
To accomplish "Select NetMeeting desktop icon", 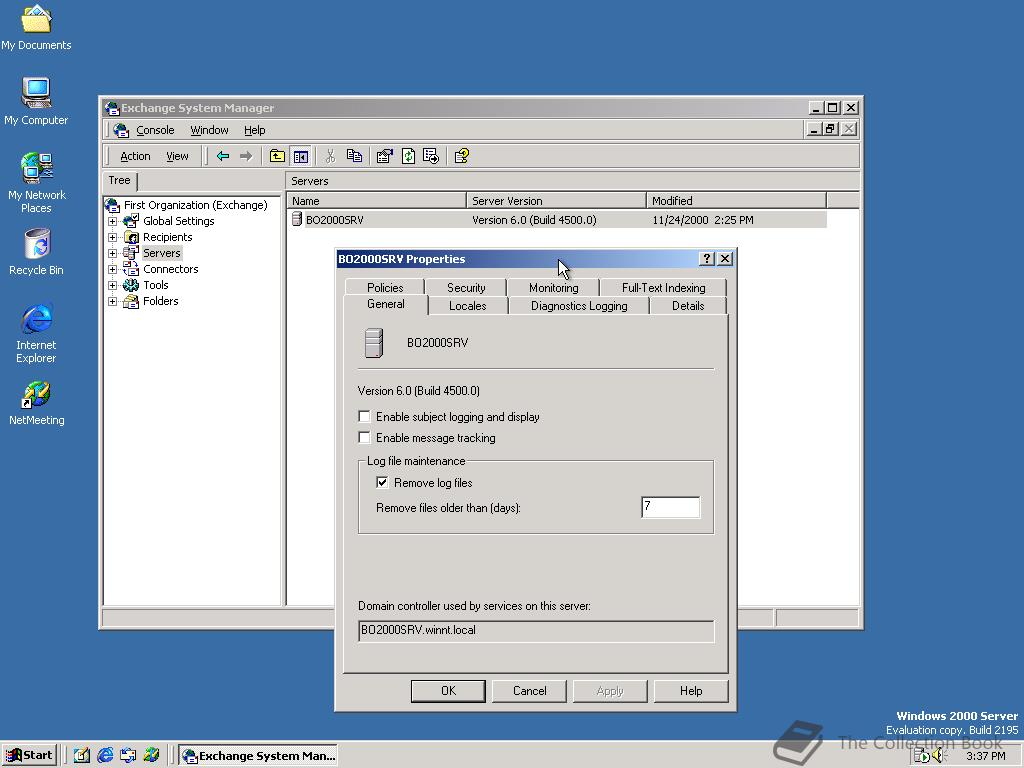I will tap(36, 404).
